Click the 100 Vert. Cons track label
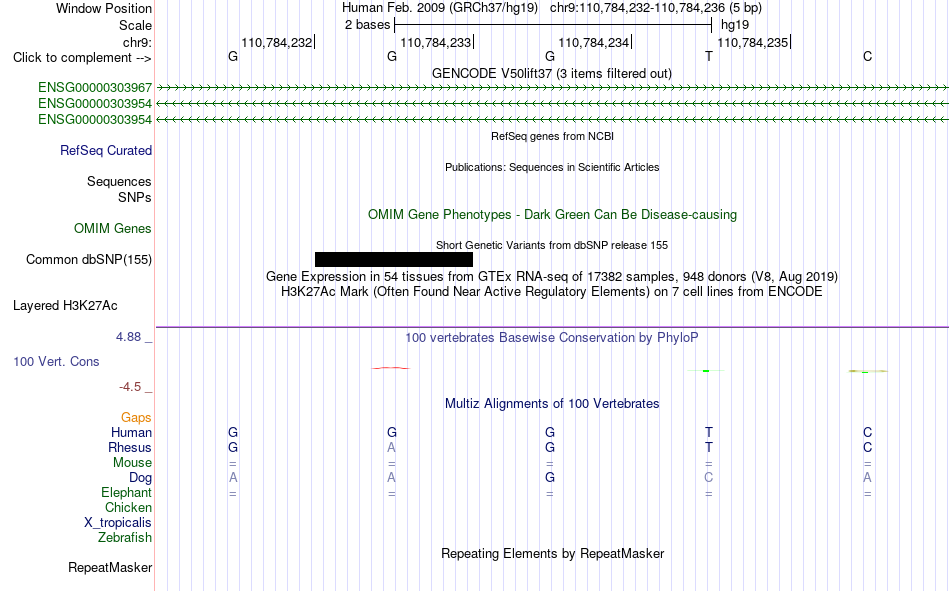This screenshot has width=950, height=591. (56, 361)
